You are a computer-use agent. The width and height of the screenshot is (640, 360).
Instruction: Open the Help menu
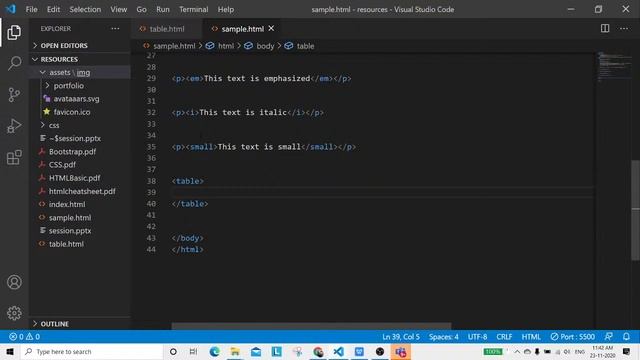tap(226, 9)
